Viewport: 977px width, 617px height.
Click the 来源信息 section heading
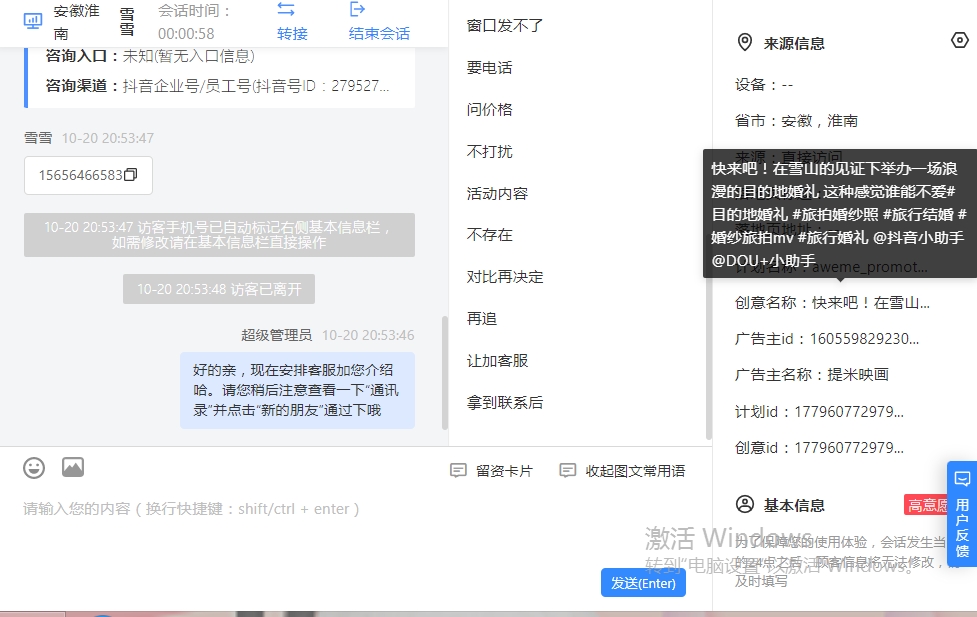point(794,43)
